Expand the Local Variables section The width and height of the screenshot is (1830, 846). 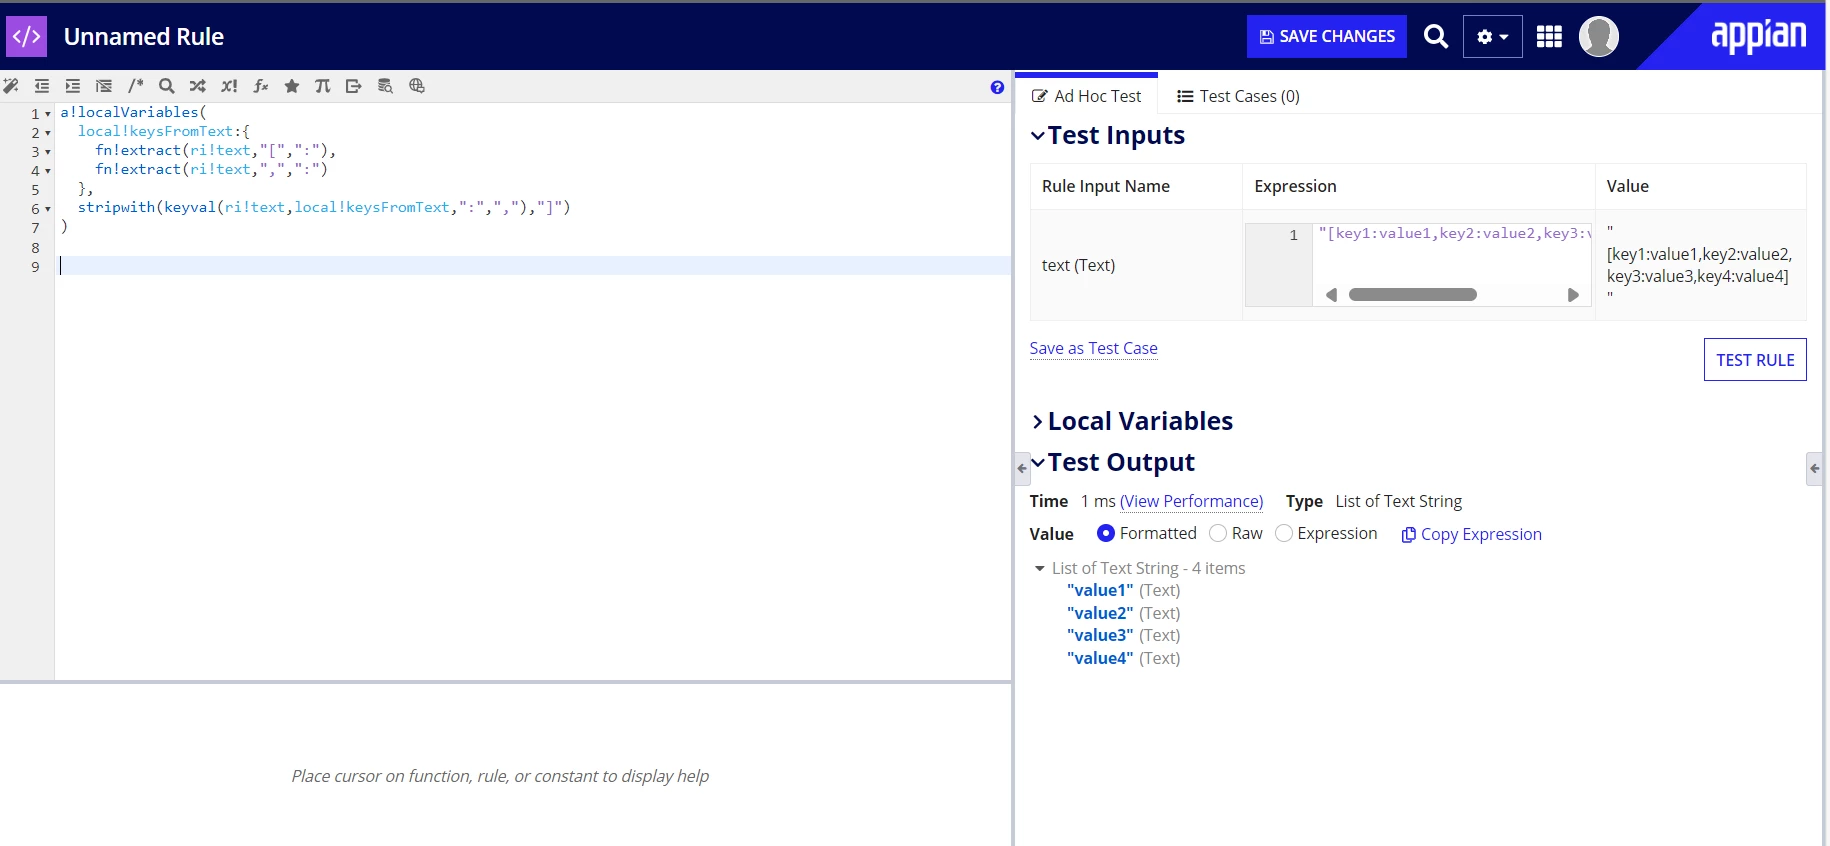1038,421
